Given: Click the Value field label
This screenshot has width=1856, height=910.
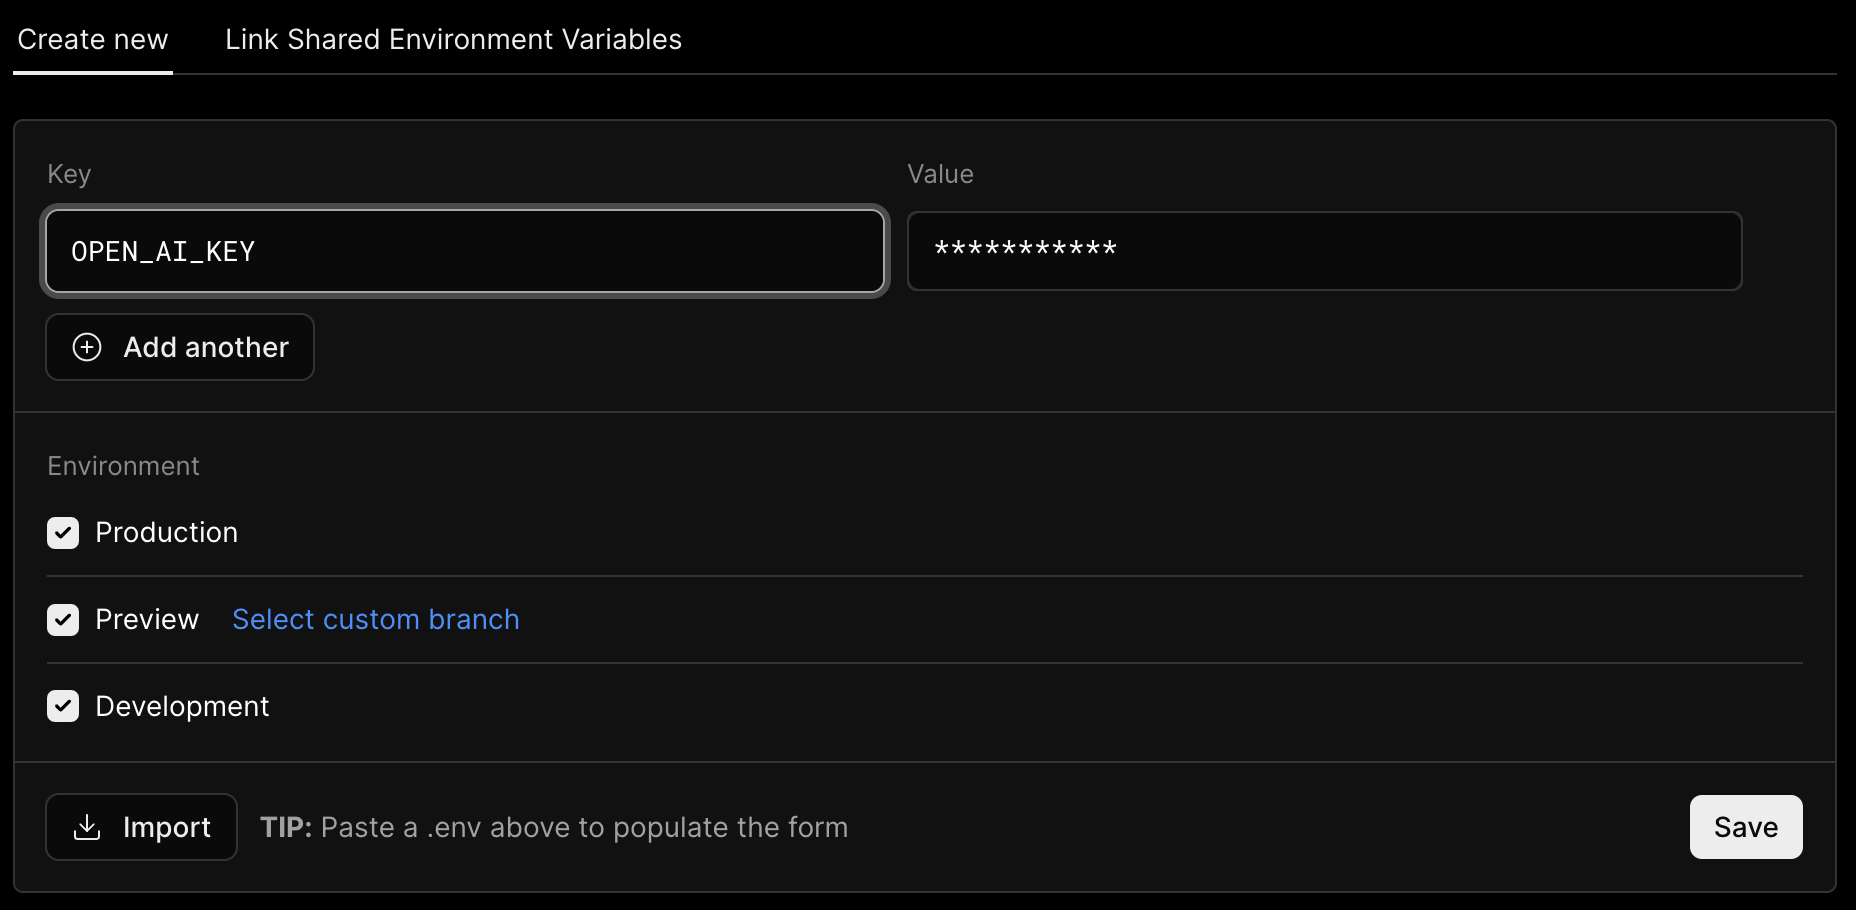Looking at the screenshot, I should click(x=940, y=174).
